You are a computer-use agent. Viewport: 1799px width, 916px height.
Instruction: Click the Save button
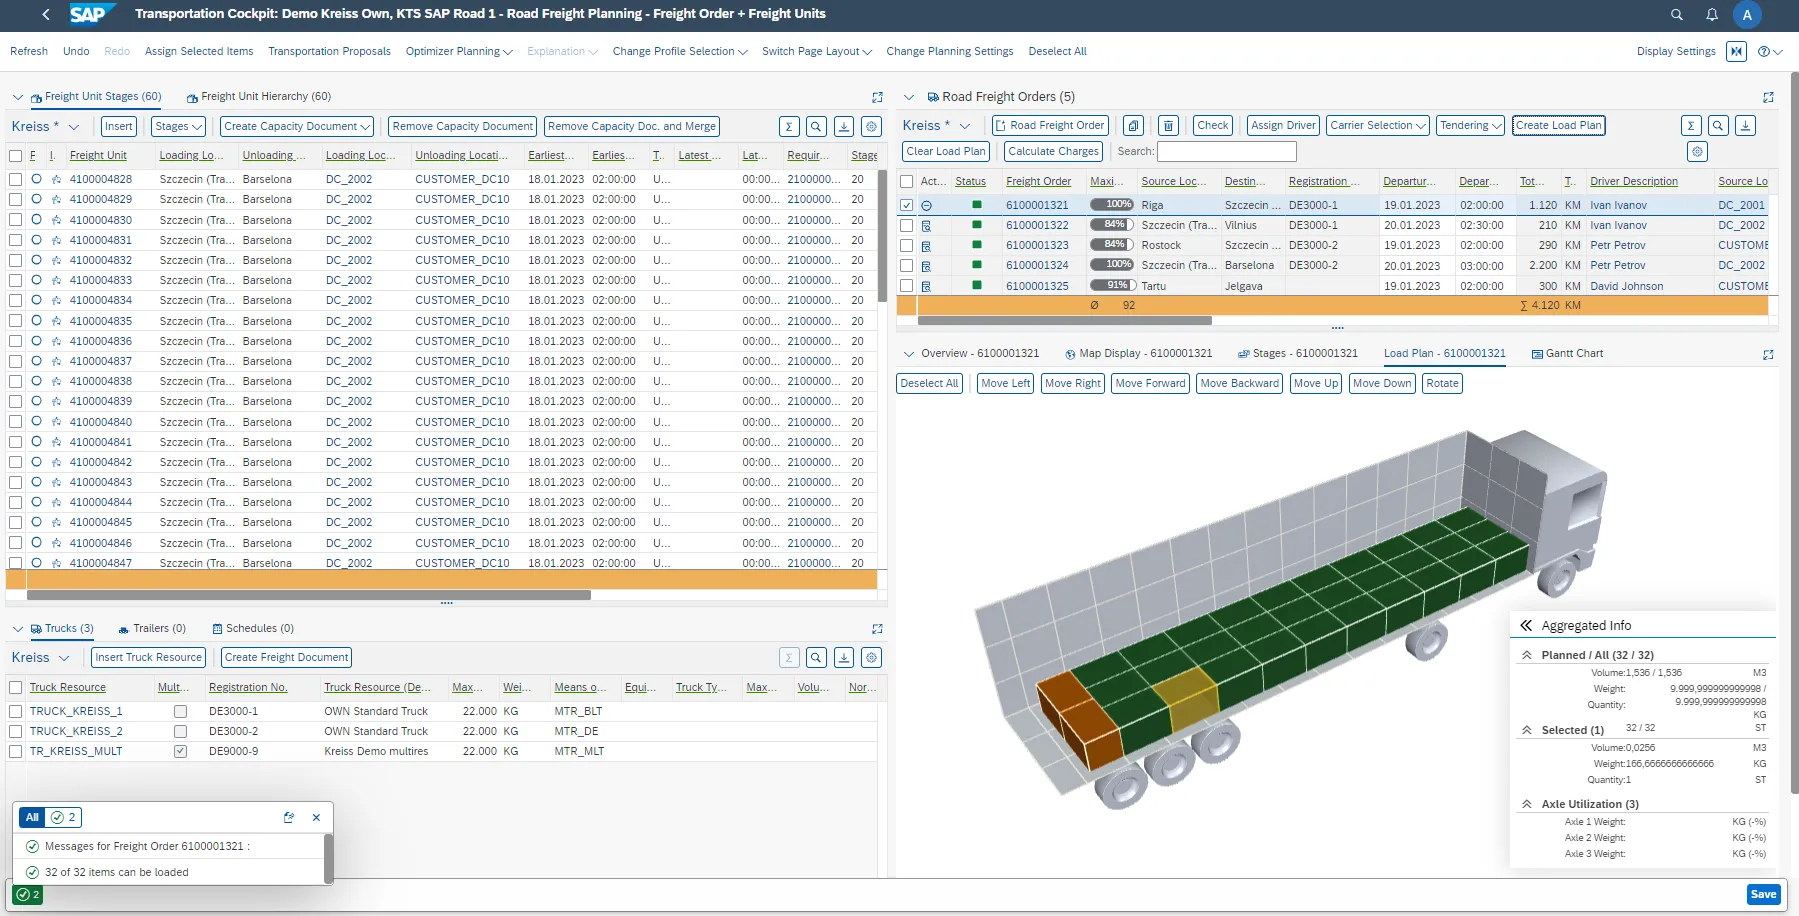point(1763,895)
